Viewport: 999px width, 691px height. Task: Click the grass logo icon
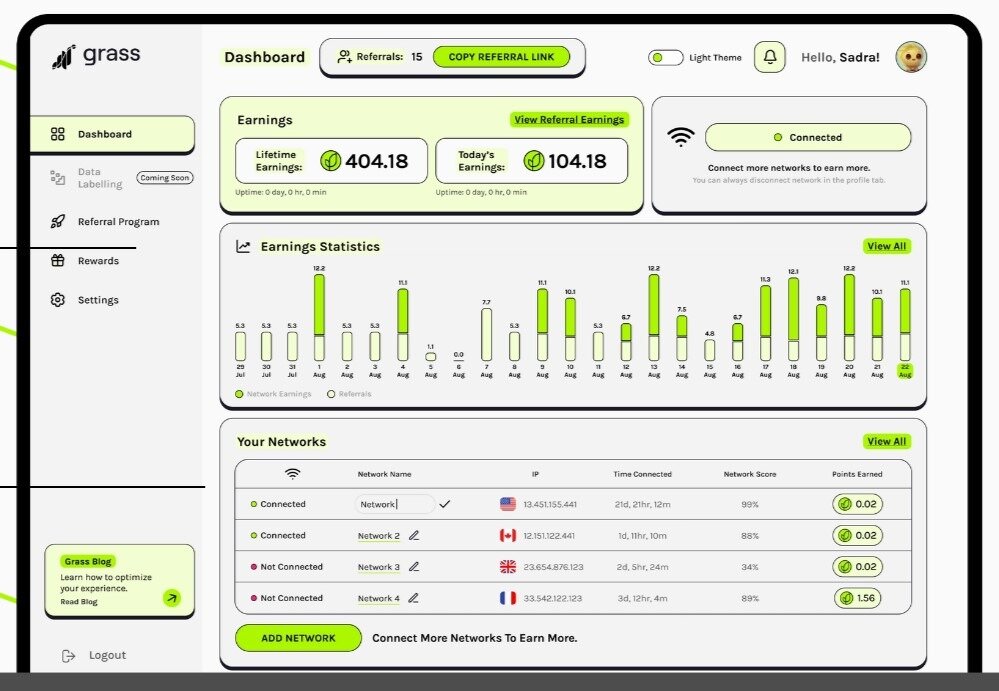(x=63, y=57)
